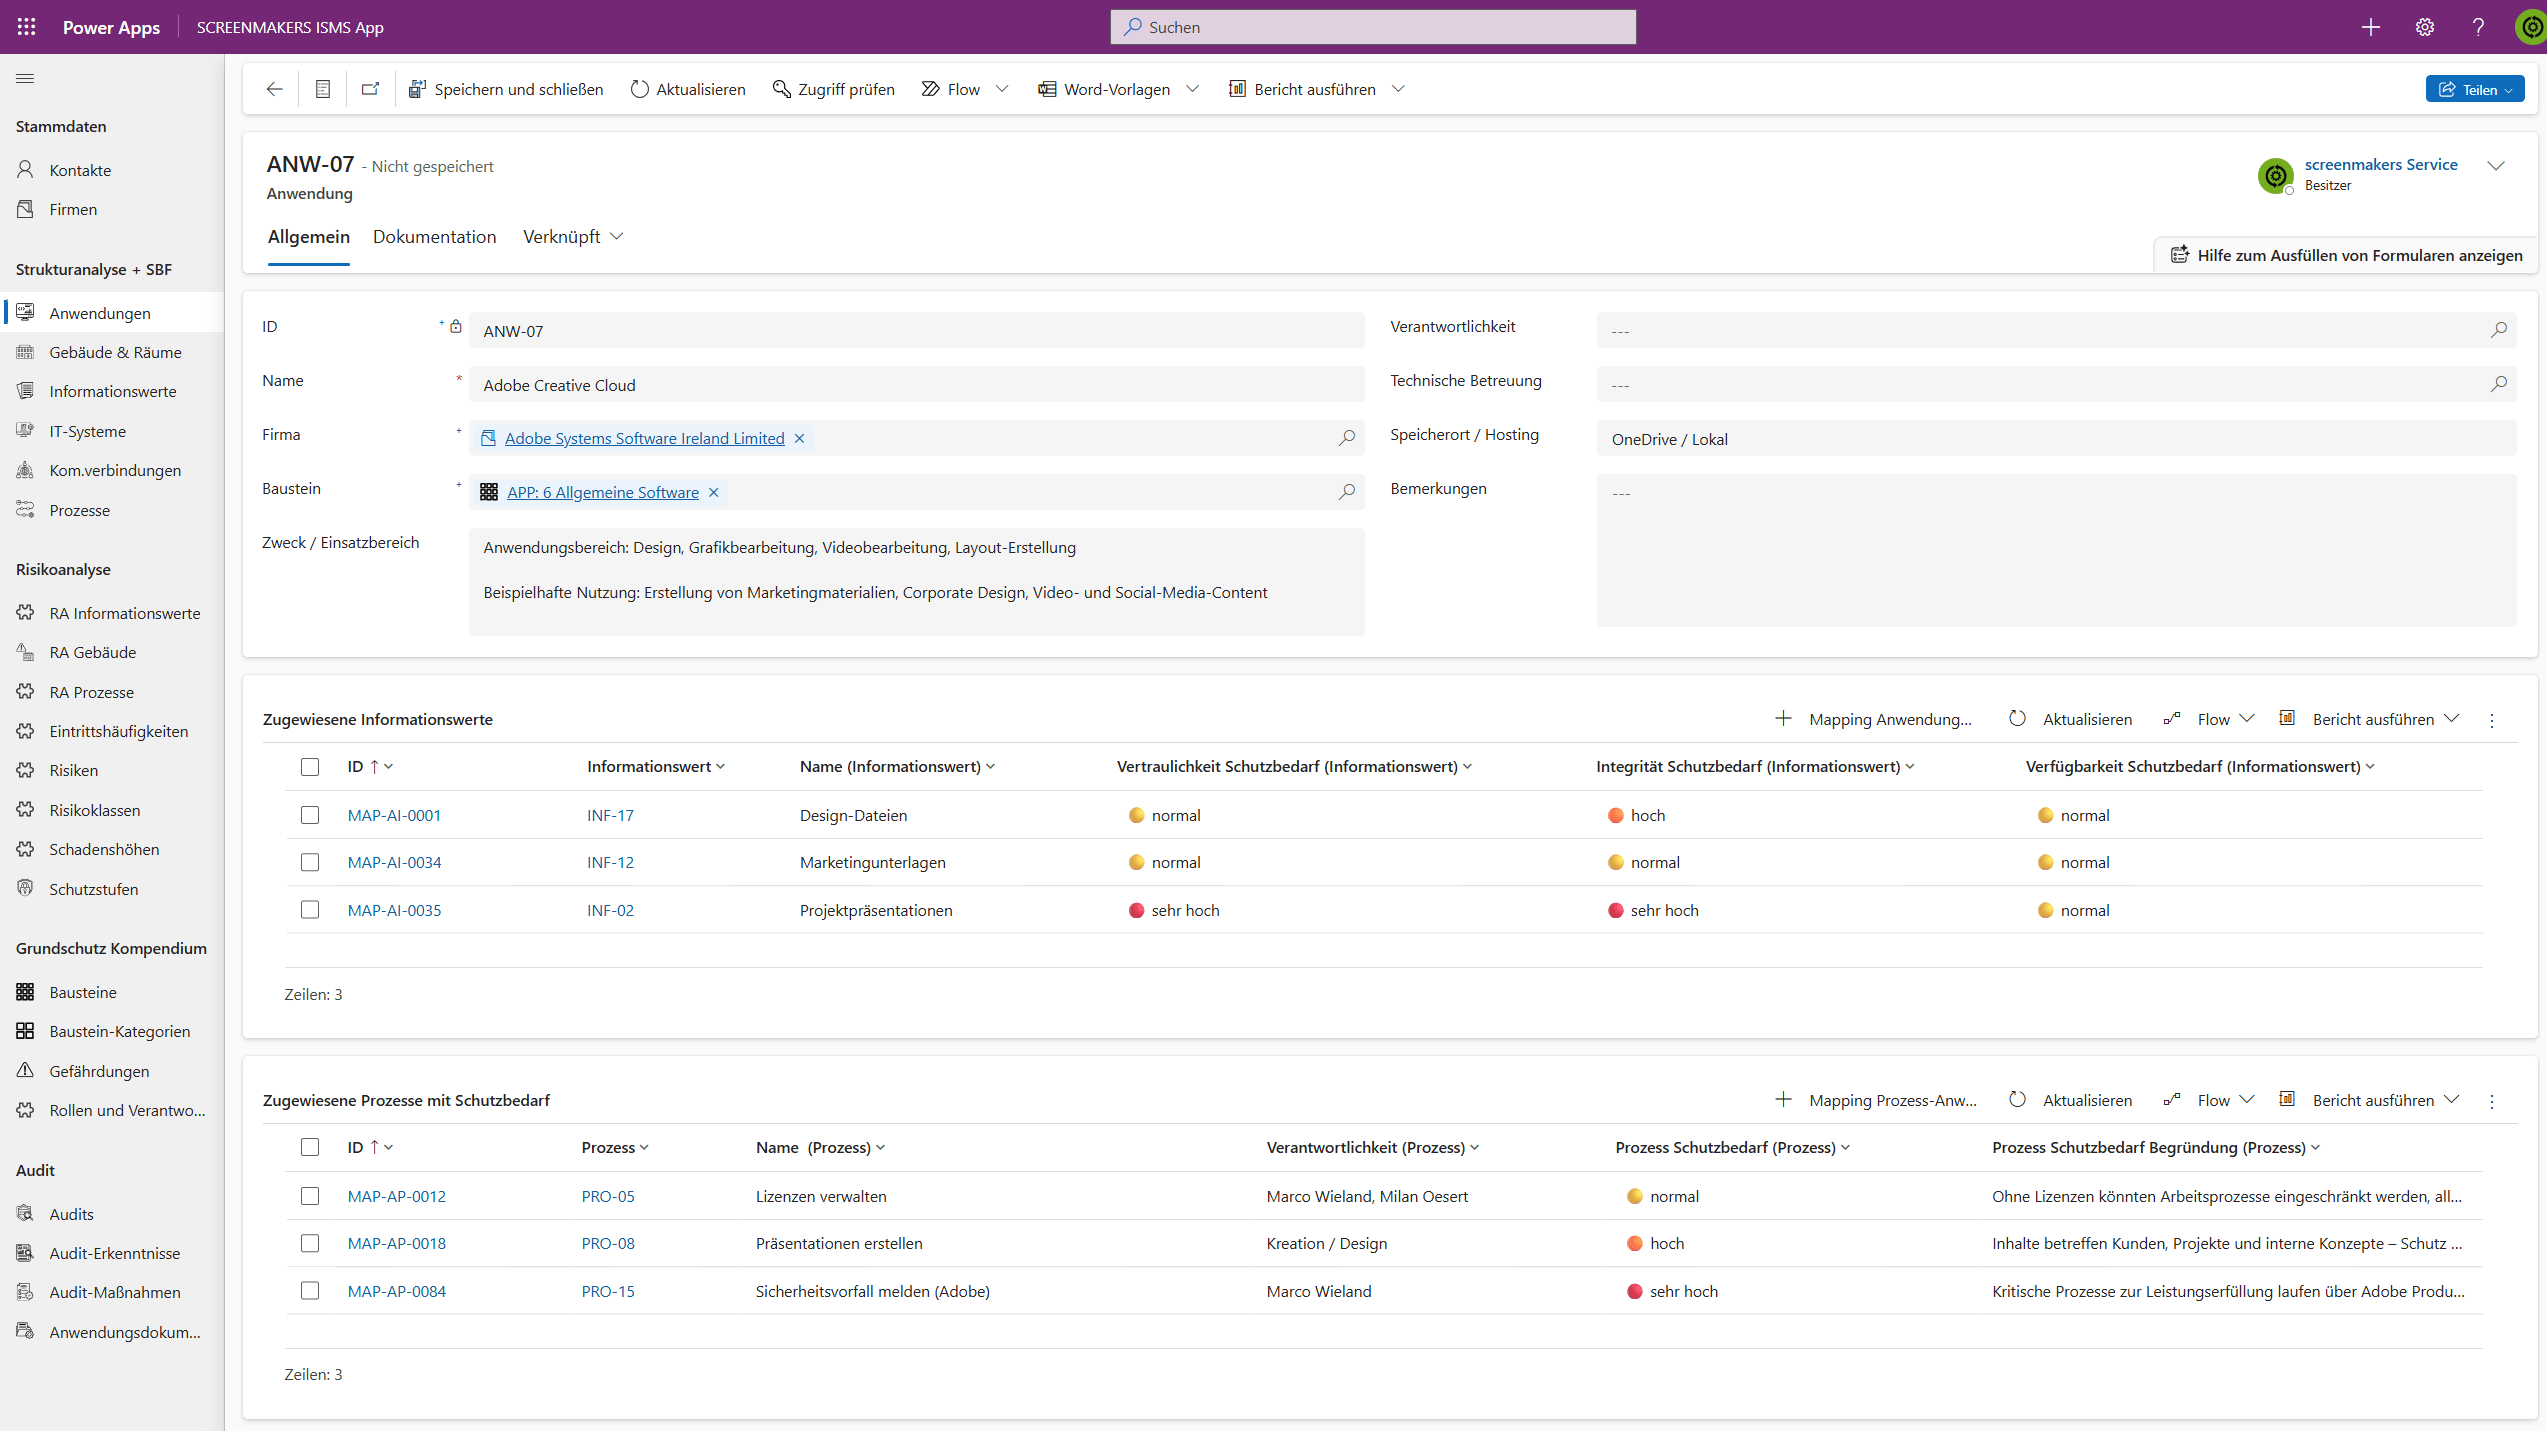Viewport: 2547px width, 1431px height.
Task: Switch to the Dokumentation tab
Action: point(434,237)
